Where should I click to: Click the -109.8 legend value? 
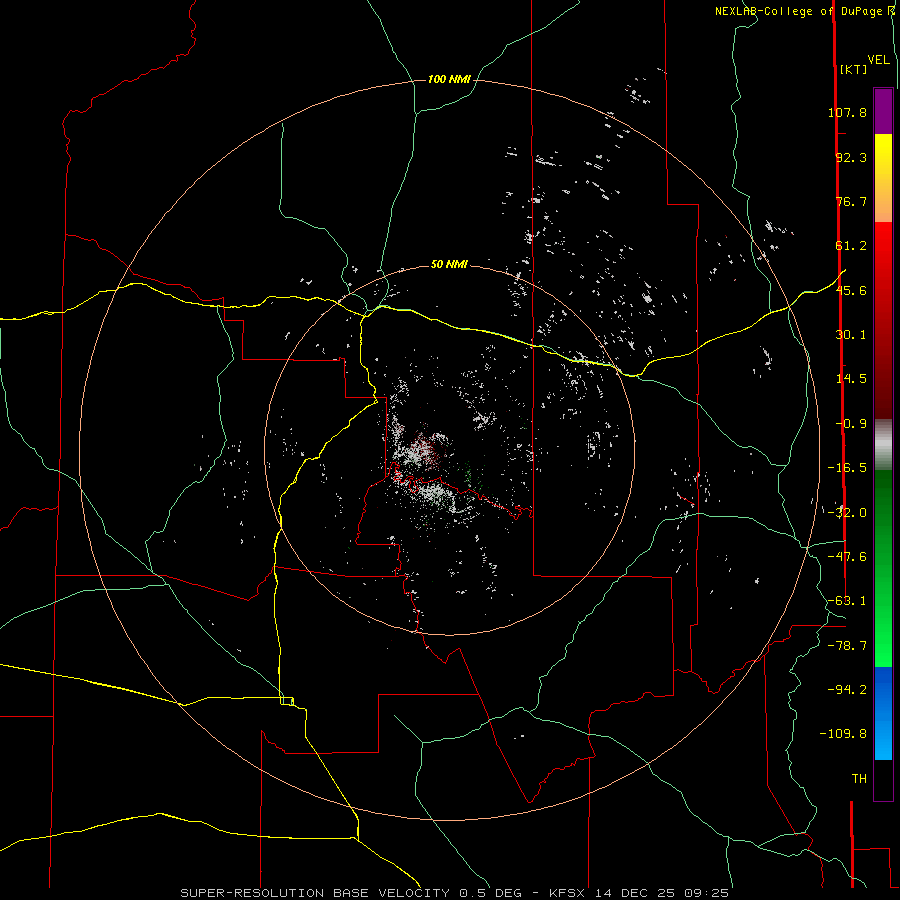click(x=843, y=734)
